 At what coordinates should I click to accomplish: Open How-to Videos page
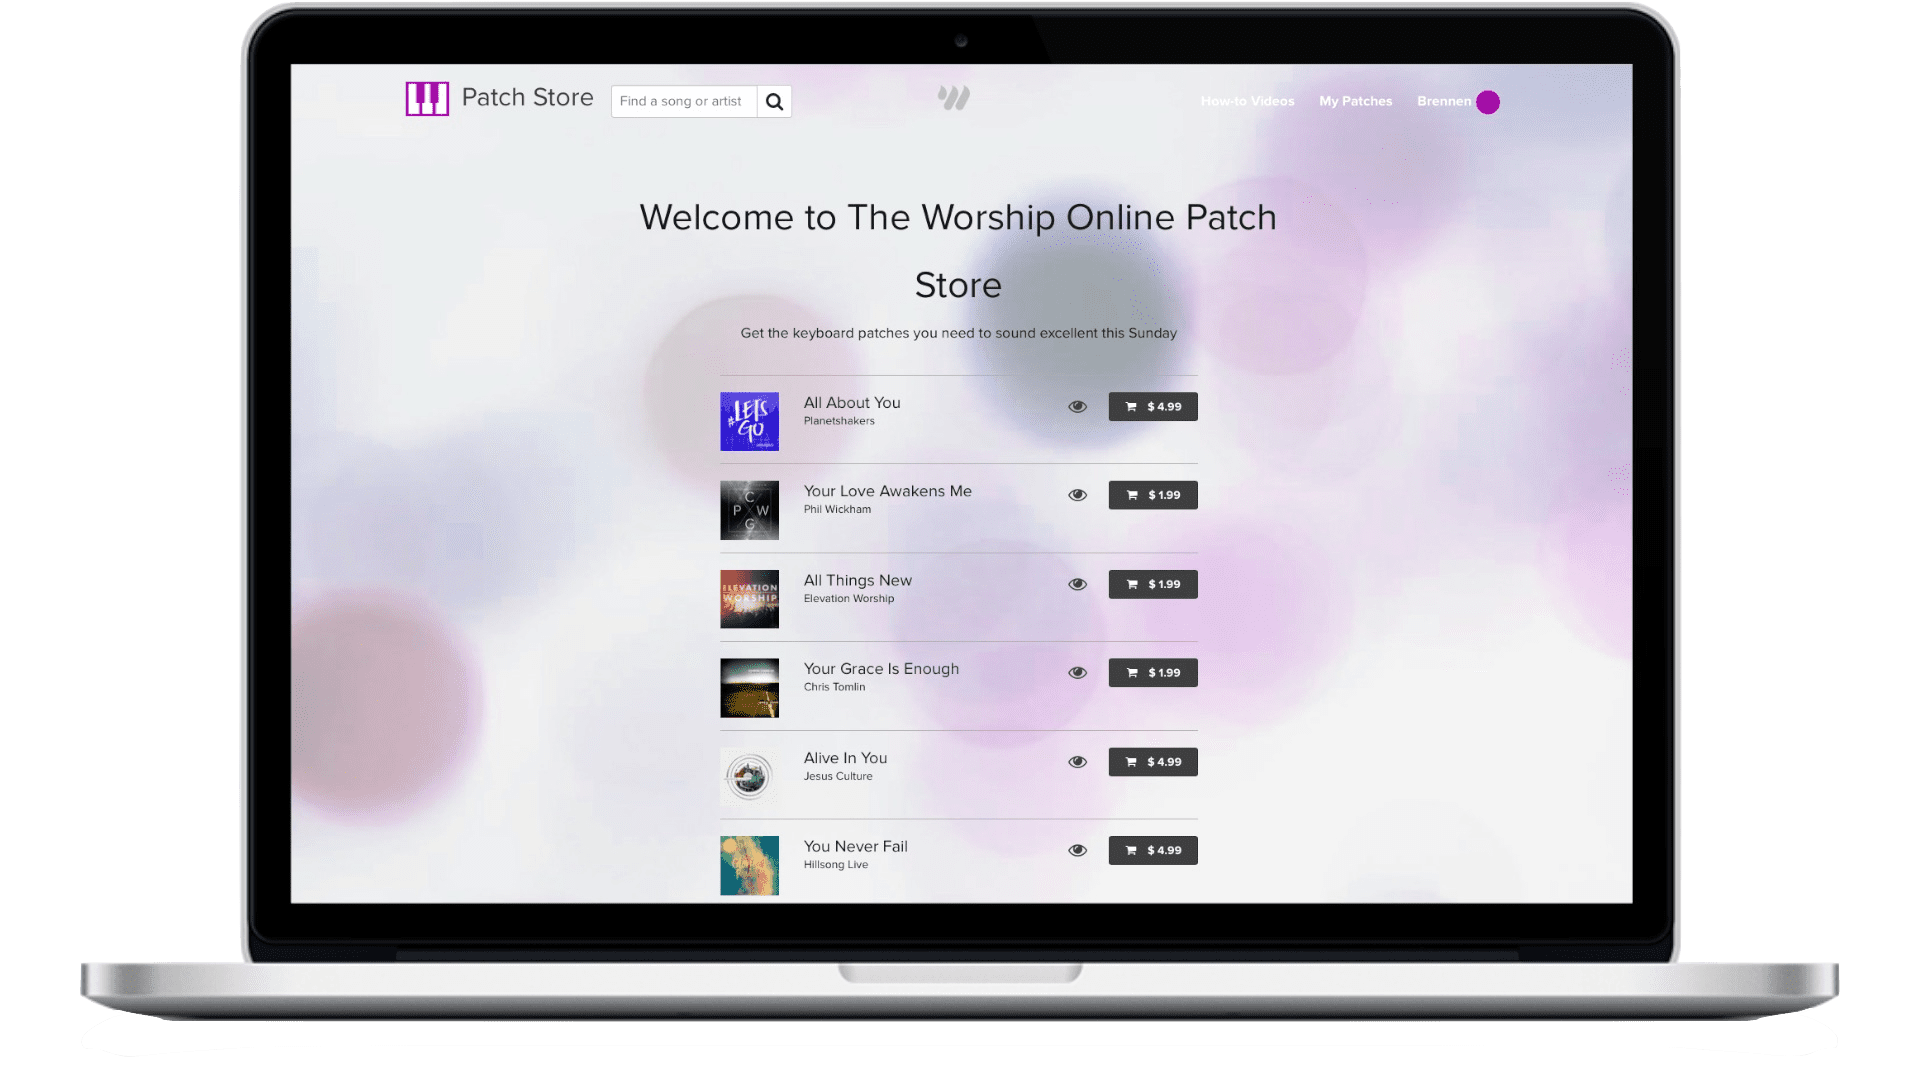1247,101
